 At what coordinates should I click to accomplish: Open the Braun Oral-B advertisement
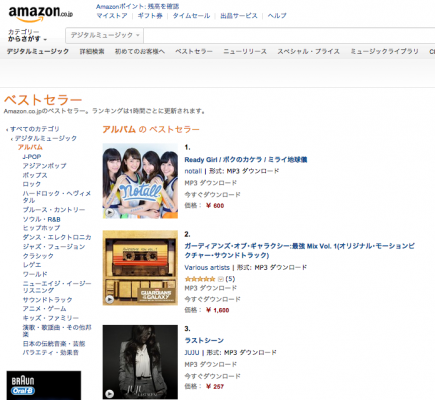point(44,385)
